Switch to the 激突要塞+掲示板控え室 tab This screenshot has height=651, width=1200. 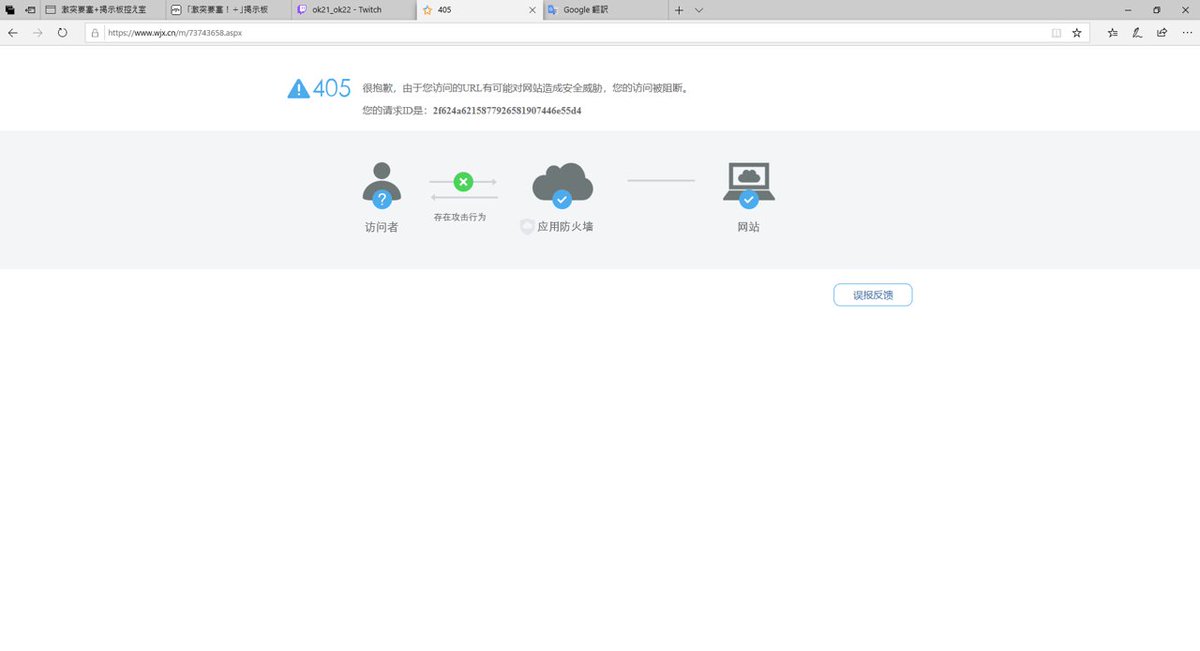coord(101,9)
